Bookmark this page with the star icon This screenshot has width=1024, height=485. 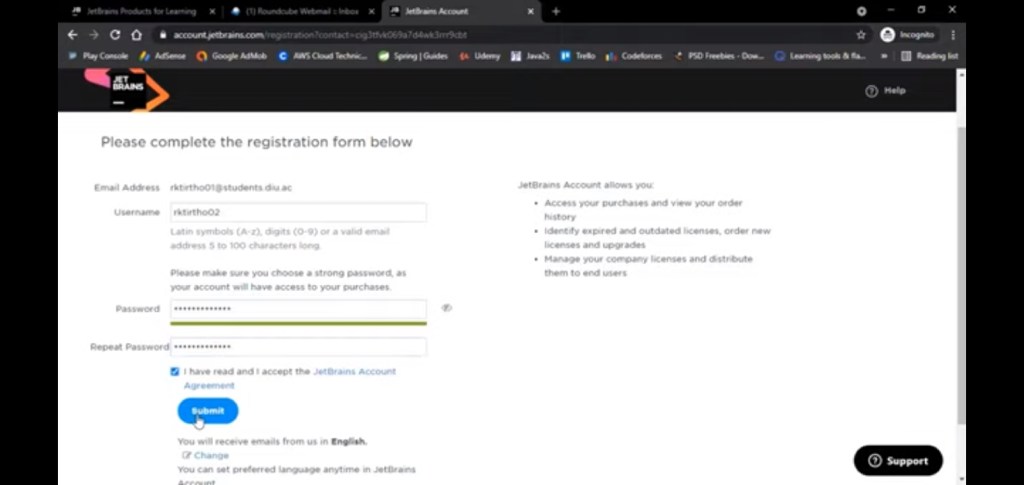pos(861,34)
